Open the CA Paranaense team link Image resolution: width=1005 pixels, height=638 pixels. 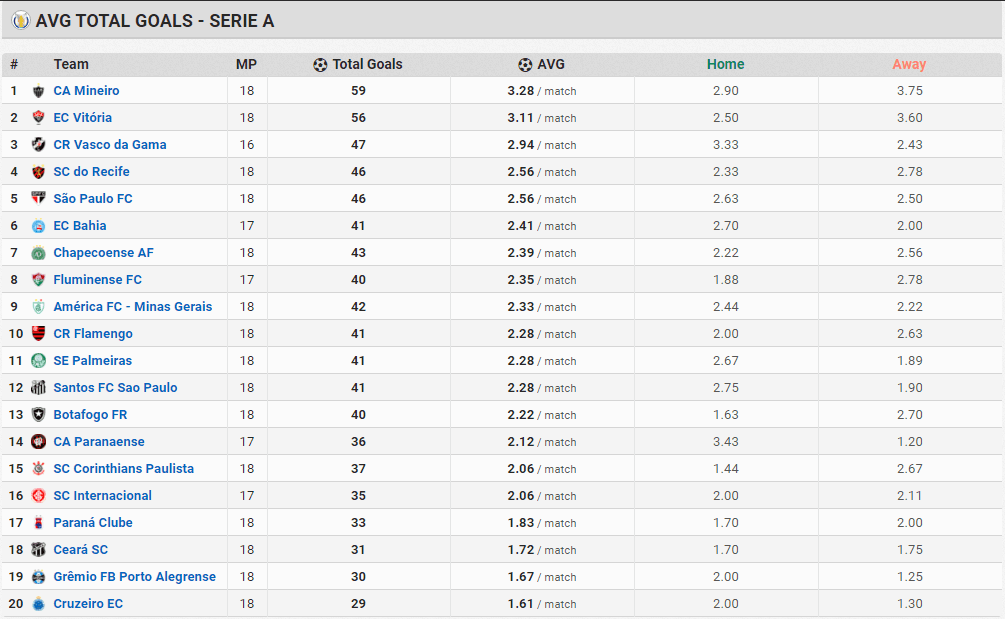(99, 441)
